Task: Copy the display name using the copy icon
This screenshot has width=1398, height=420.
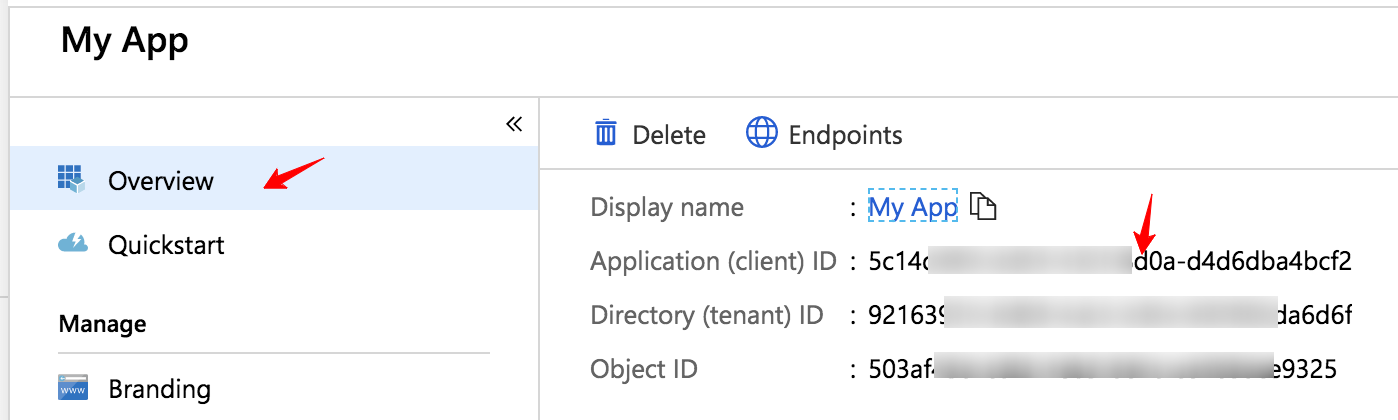Action: (984, 207)
